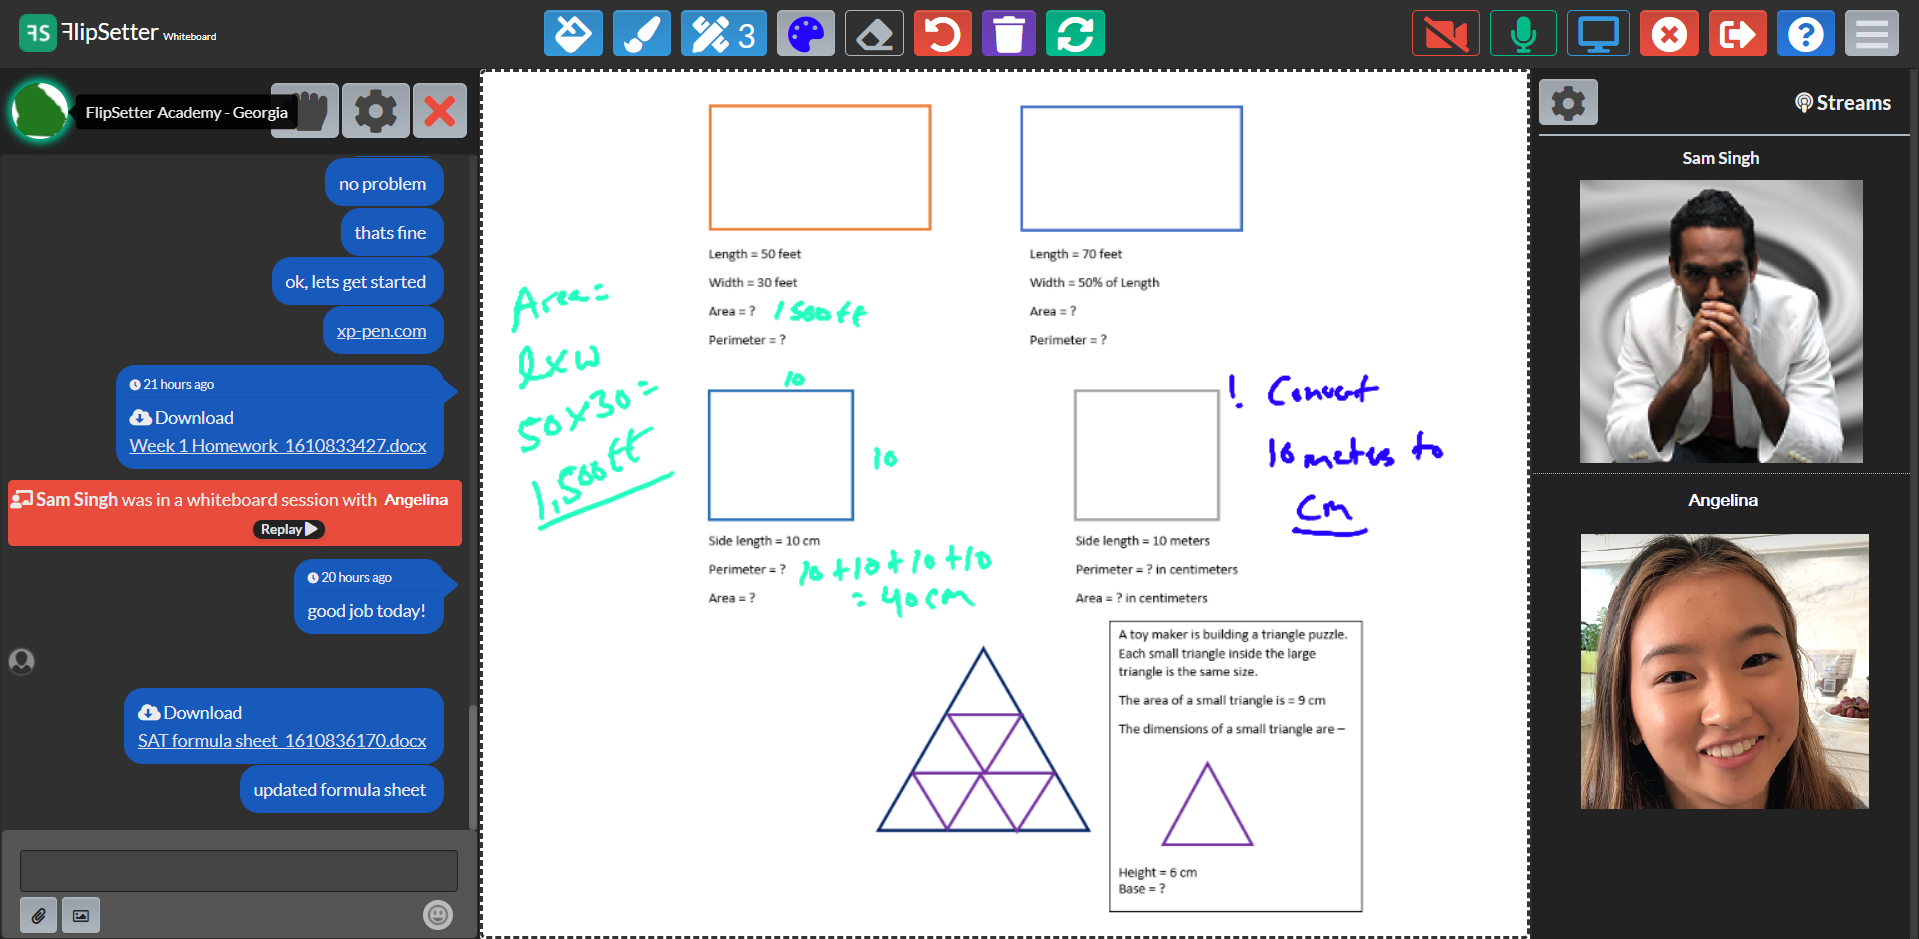Open the Streams panel settings gear
The height and width of the screenshot is (939, 1919).
pyautogui.click(x=1568, y=102)
